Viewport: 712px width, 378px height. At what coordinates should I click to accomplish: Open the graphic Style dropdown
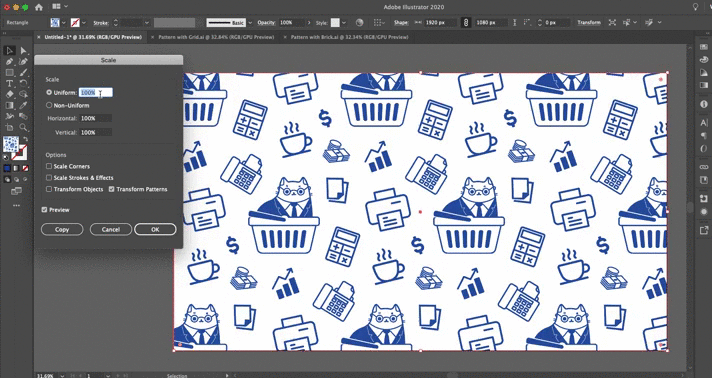coord(344,22)
